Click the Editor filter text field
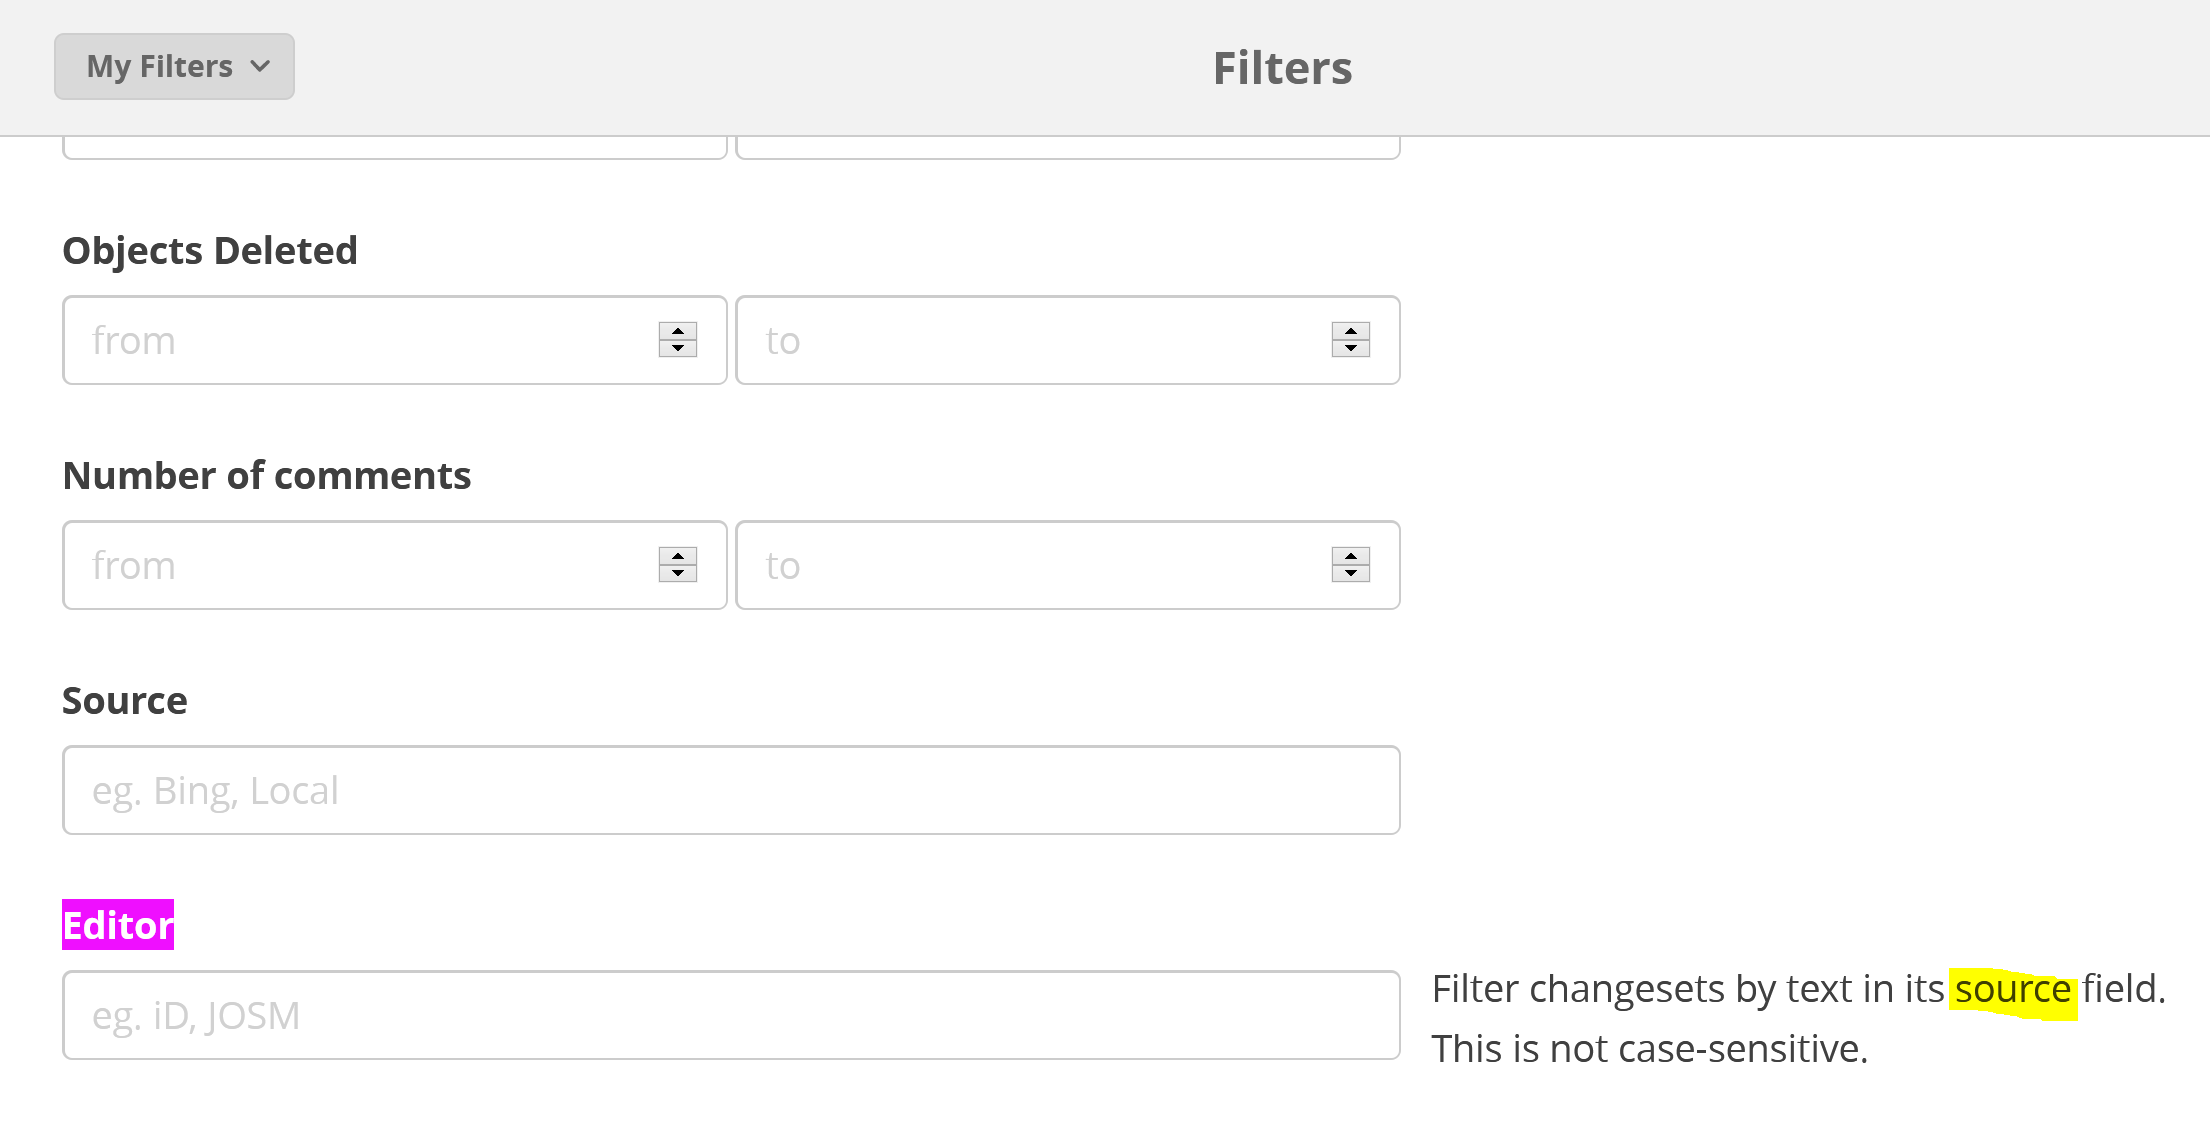The height and width of the screenshot is (1123, 2210). click(x=730, y=1015)
